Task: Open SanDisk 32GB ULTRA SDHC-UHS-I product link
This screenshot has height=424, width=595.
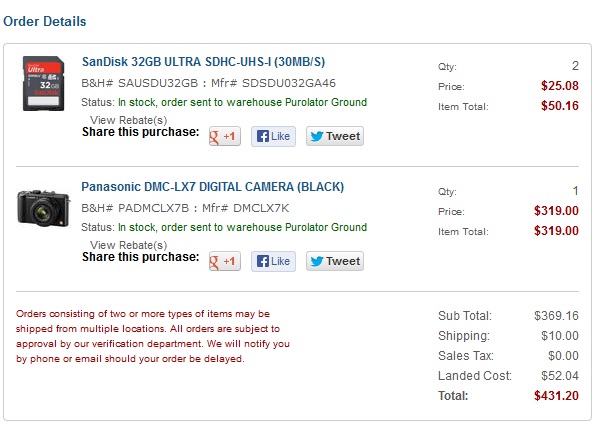Action: point(203,61)
